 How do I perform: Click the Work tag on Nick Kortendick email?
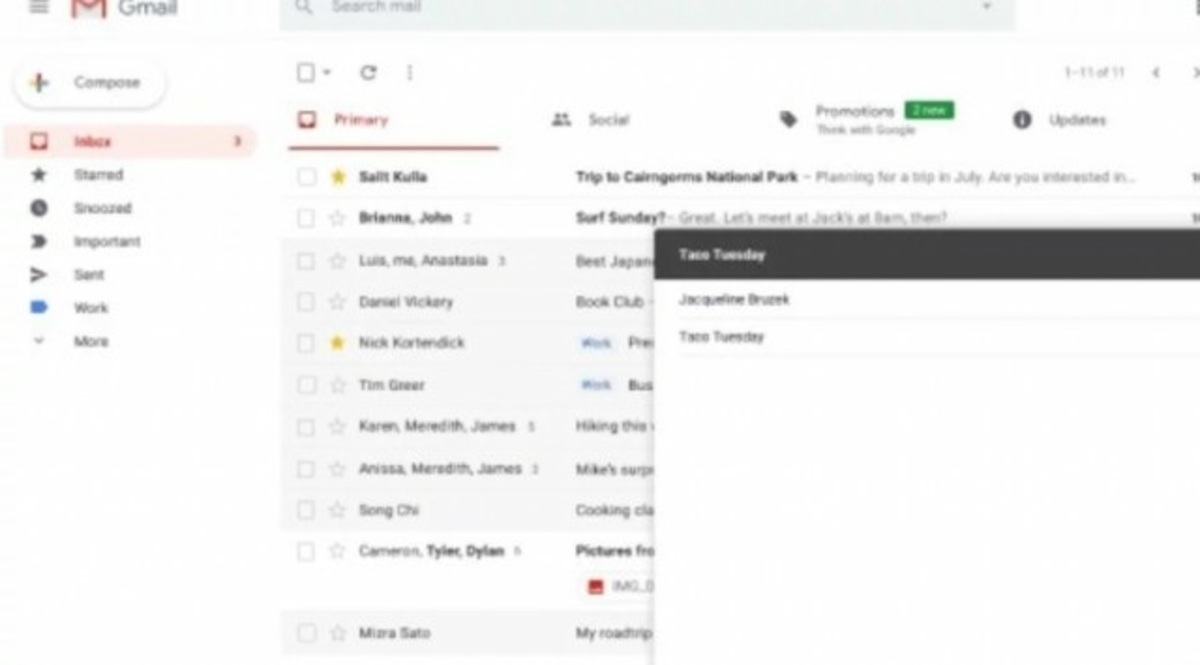596,343
